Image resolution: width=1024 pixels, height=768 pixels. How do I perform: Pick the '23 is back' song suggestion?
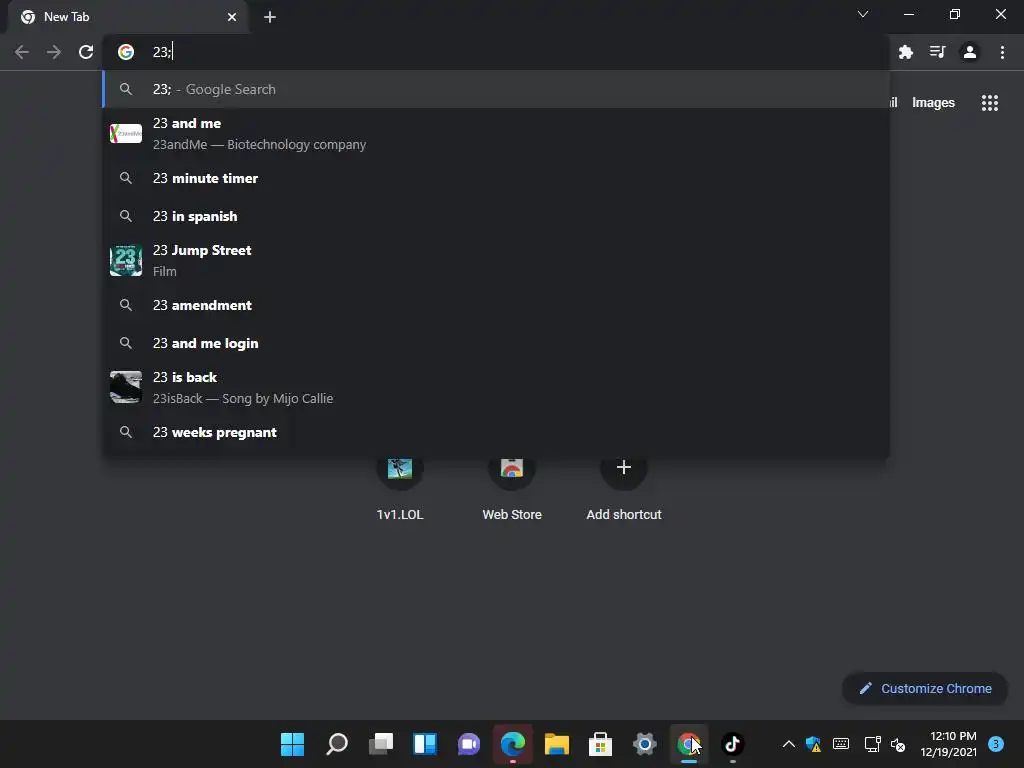(496, 387)
